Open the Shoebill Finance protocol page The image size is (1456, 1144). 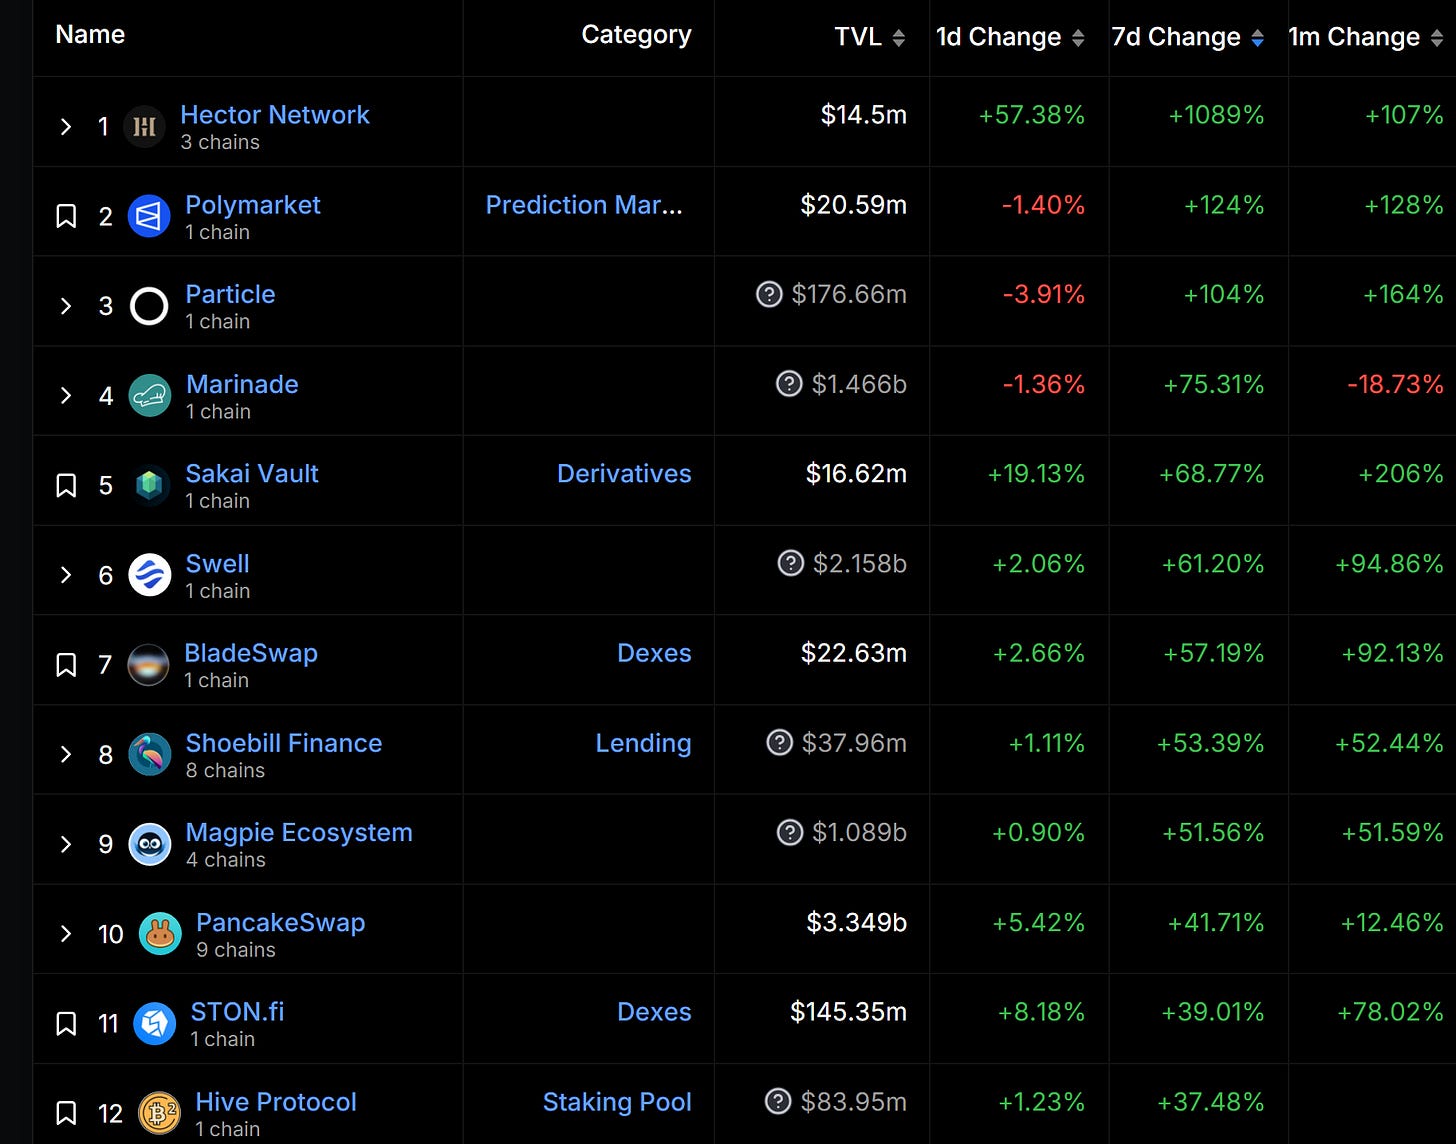[284, 743]
